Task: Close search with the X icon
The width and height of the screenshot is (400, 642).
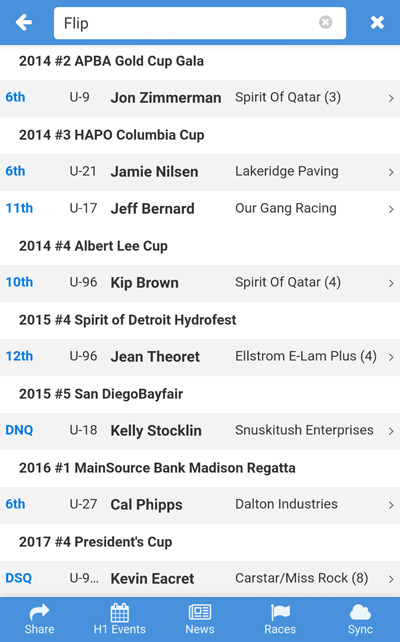Action: (x=377, y=23)
